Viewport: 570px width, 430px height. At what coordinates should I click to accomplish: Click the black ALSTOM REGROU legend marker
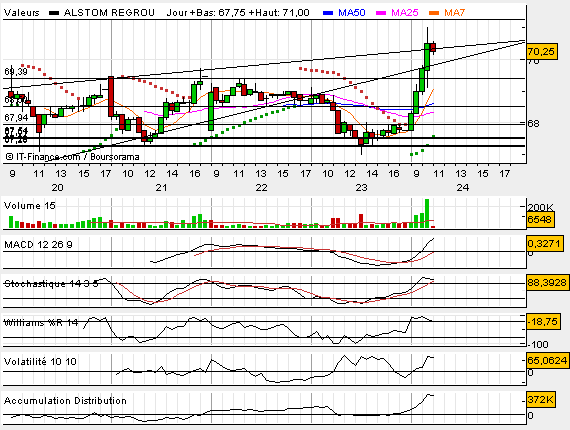[54, 13]
